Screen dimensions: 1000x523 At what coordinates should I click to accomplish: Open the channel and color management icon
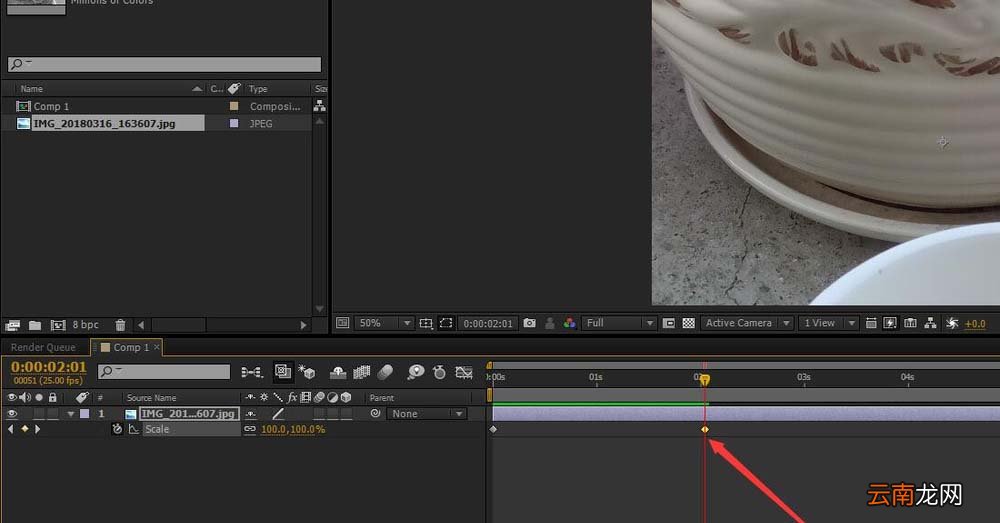pos(570,323)
